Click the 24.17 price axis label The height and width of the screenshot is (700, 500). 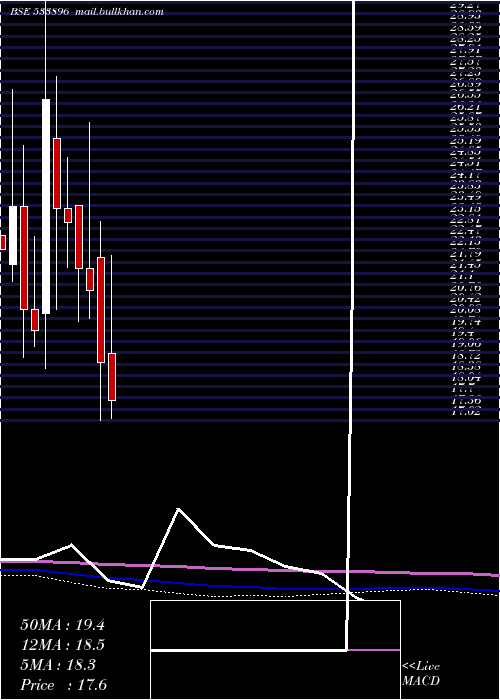pyautogui.click(x=466, y=177)
